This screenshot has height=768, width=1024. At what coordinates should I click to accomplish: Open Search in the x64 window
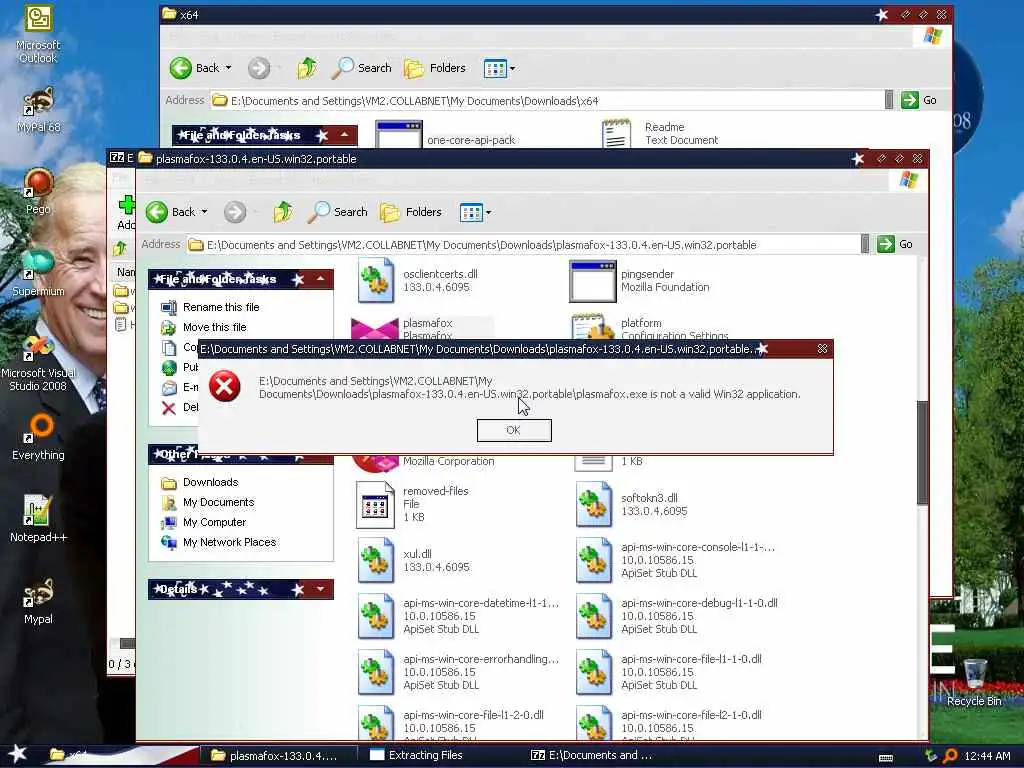pyautogui.click(x=362, y=68)
